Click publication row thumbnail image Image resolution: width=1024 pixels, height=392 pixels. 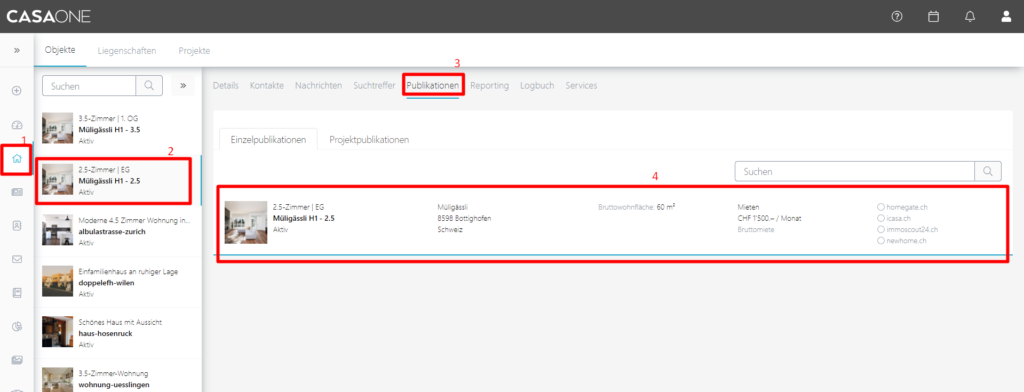(x=246, y=222)
